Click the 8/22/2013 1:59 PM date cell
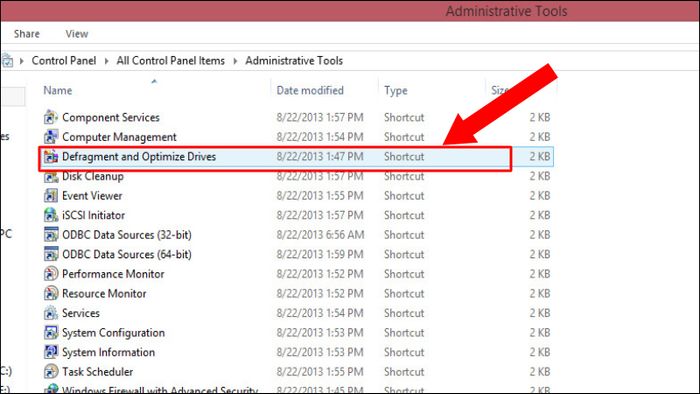The width and height of the screenshot is (700, 394). pyautogui.click(x=320, y=254)
